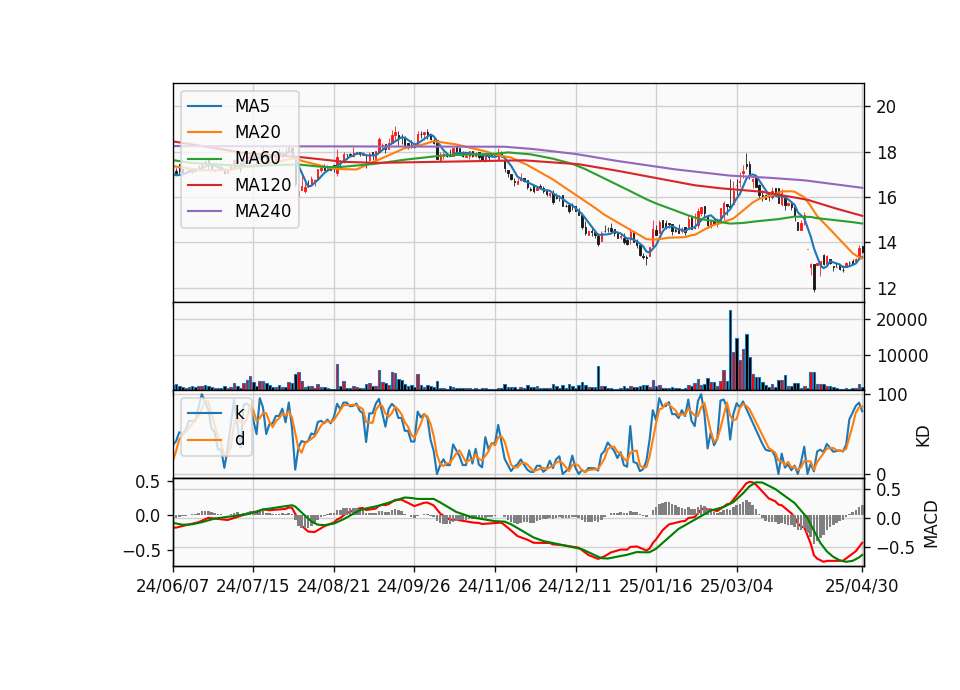Click price axis value 12
This screenshot has width=960, height=690.
click(886, 289)
